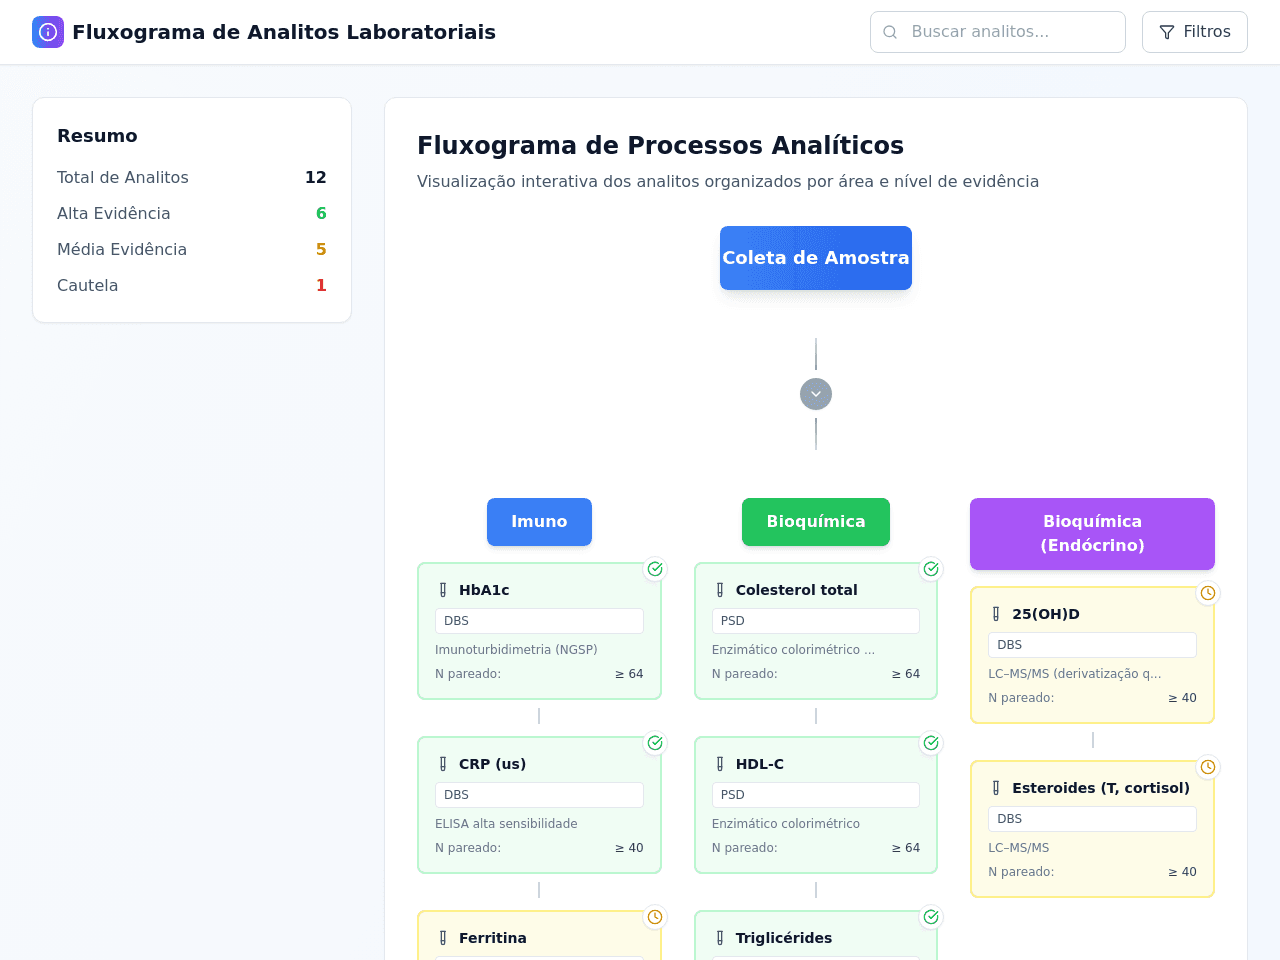This screenshot has height=960, width=1280.
Task: Open the Filtros filter menu
Action: click(1195, 32)
